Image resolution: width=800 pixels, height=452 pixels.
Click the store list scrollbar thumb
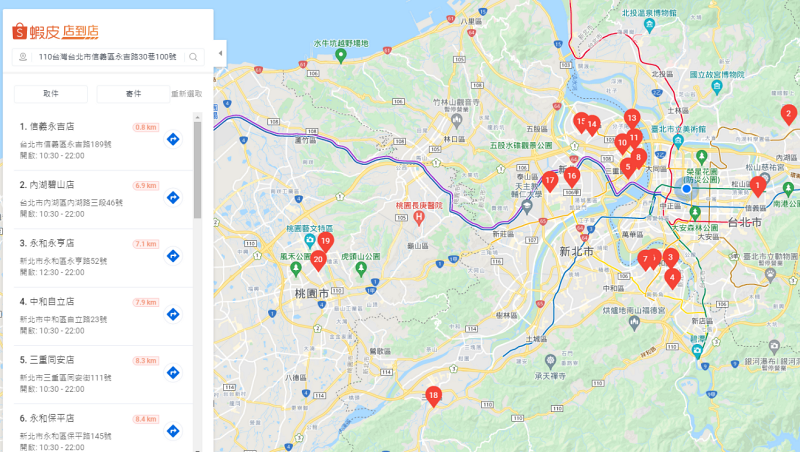[x=197, y=170]
